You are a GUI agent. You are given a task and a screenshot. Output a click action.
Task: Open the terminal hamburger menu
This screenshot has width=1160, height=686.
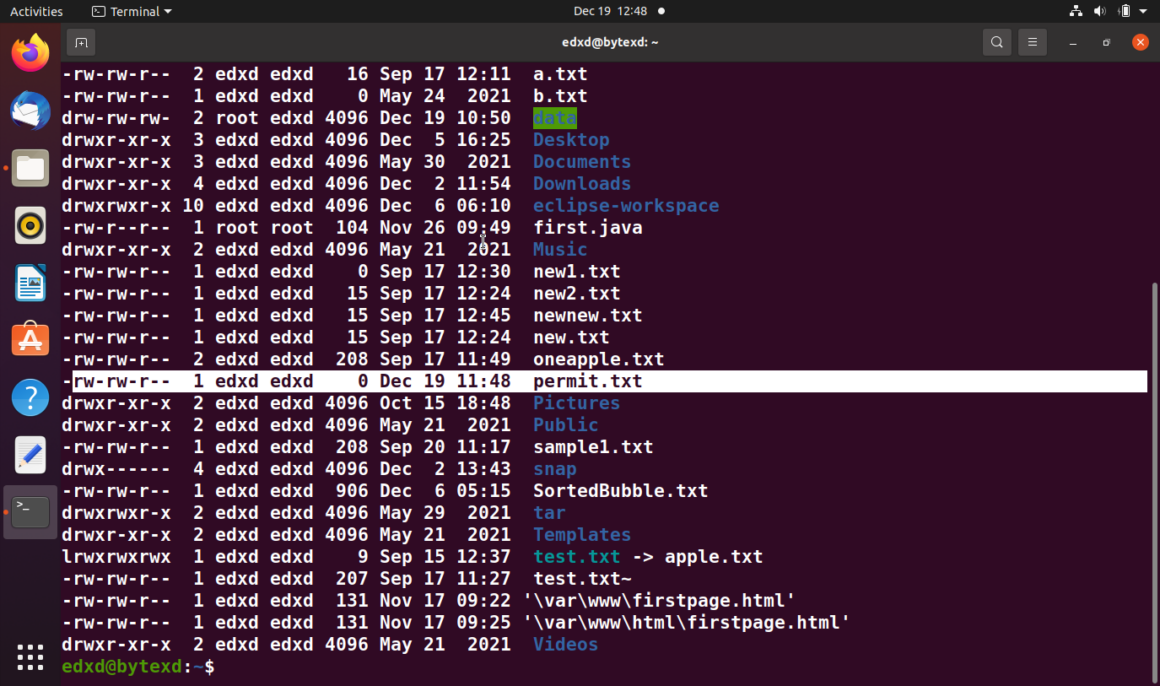click(1032, 42)
